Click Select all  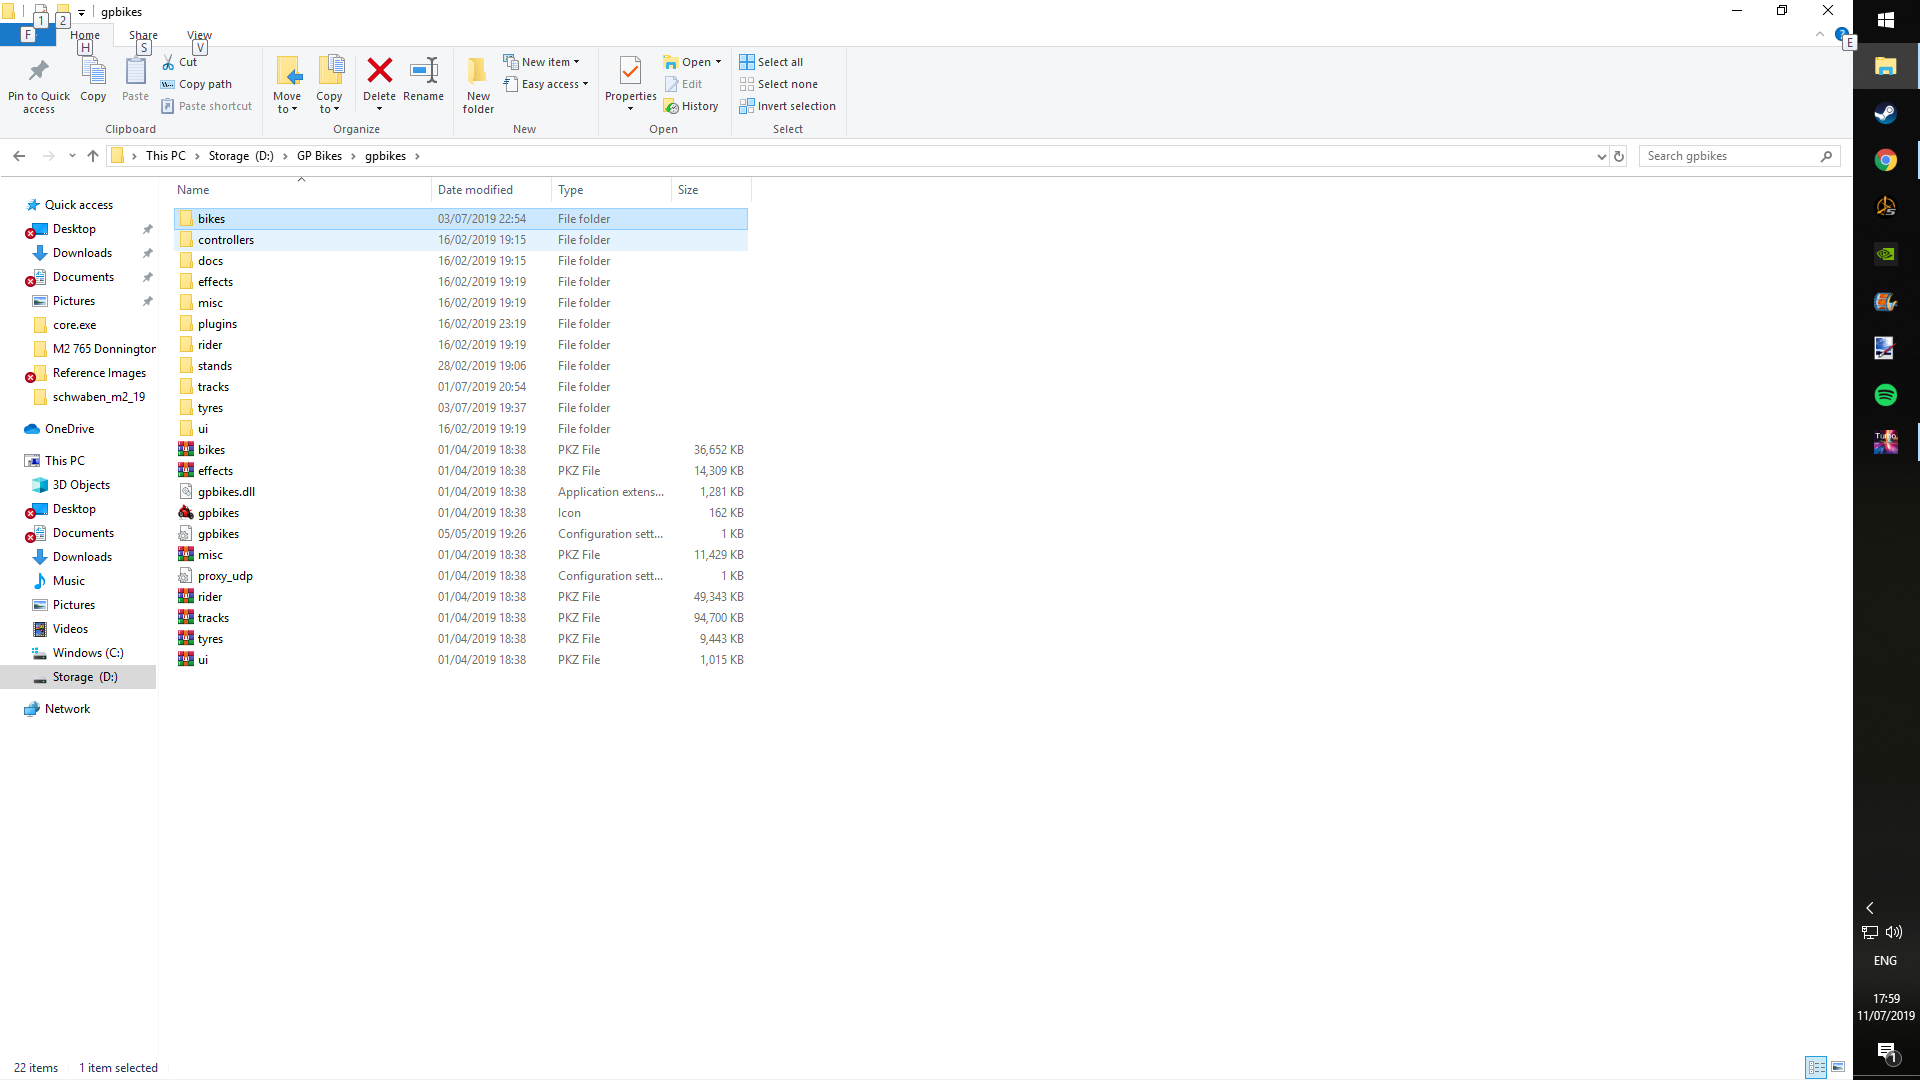(x=771, y=62)
